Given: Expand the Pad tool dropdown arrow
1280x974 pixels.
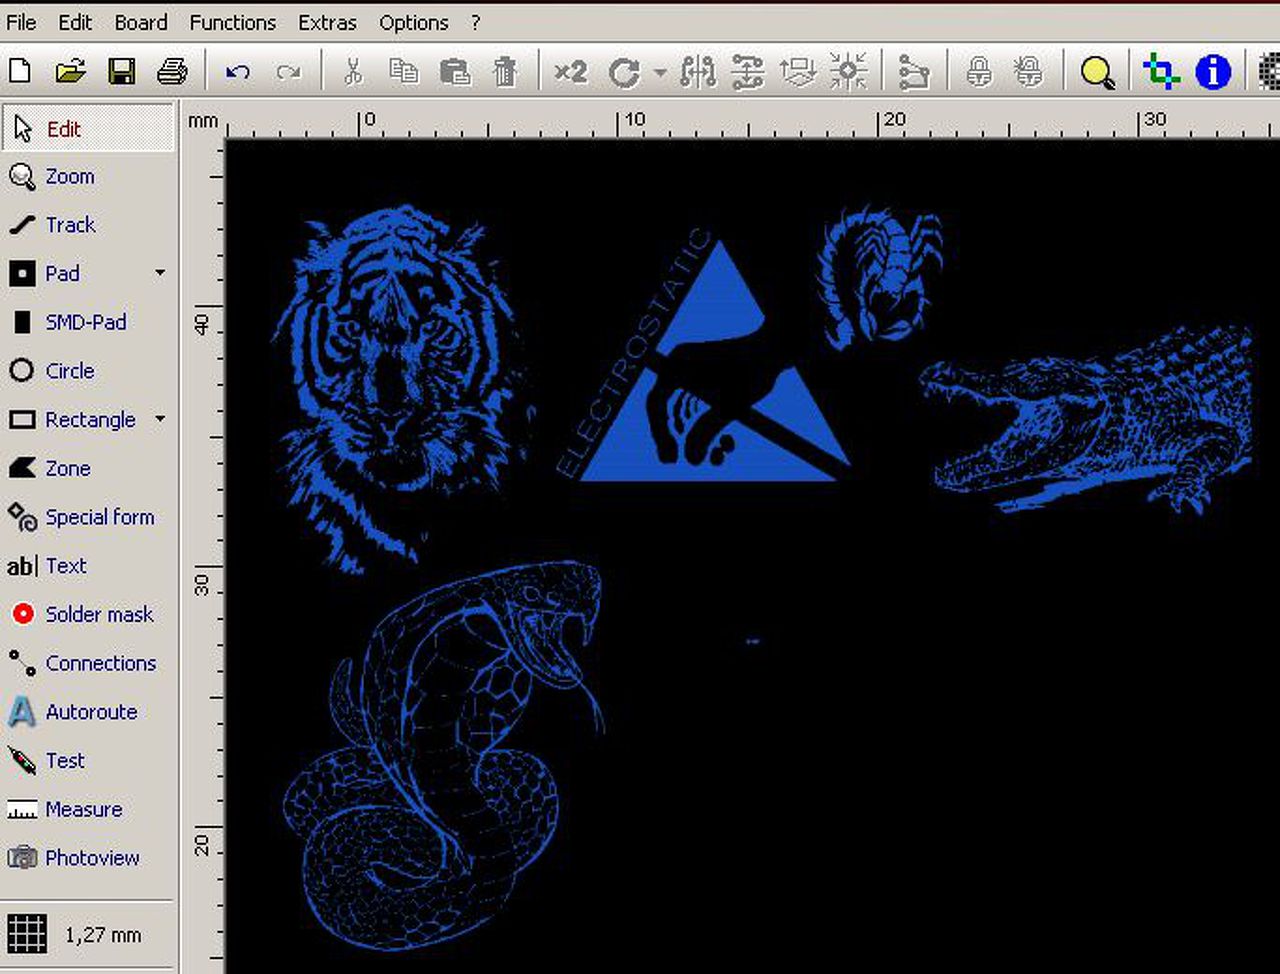Looking at the screenshot, I should [x=160, y=273].
